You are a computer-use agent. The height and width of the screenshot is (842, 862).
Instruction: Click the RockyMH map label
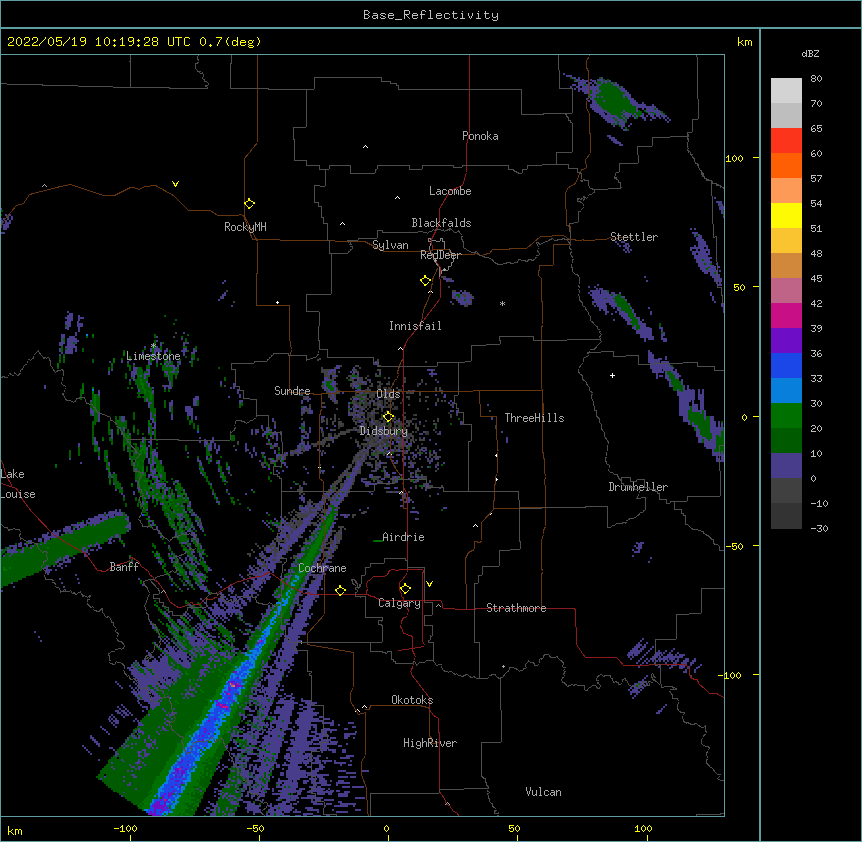click(x=245, y=227)
